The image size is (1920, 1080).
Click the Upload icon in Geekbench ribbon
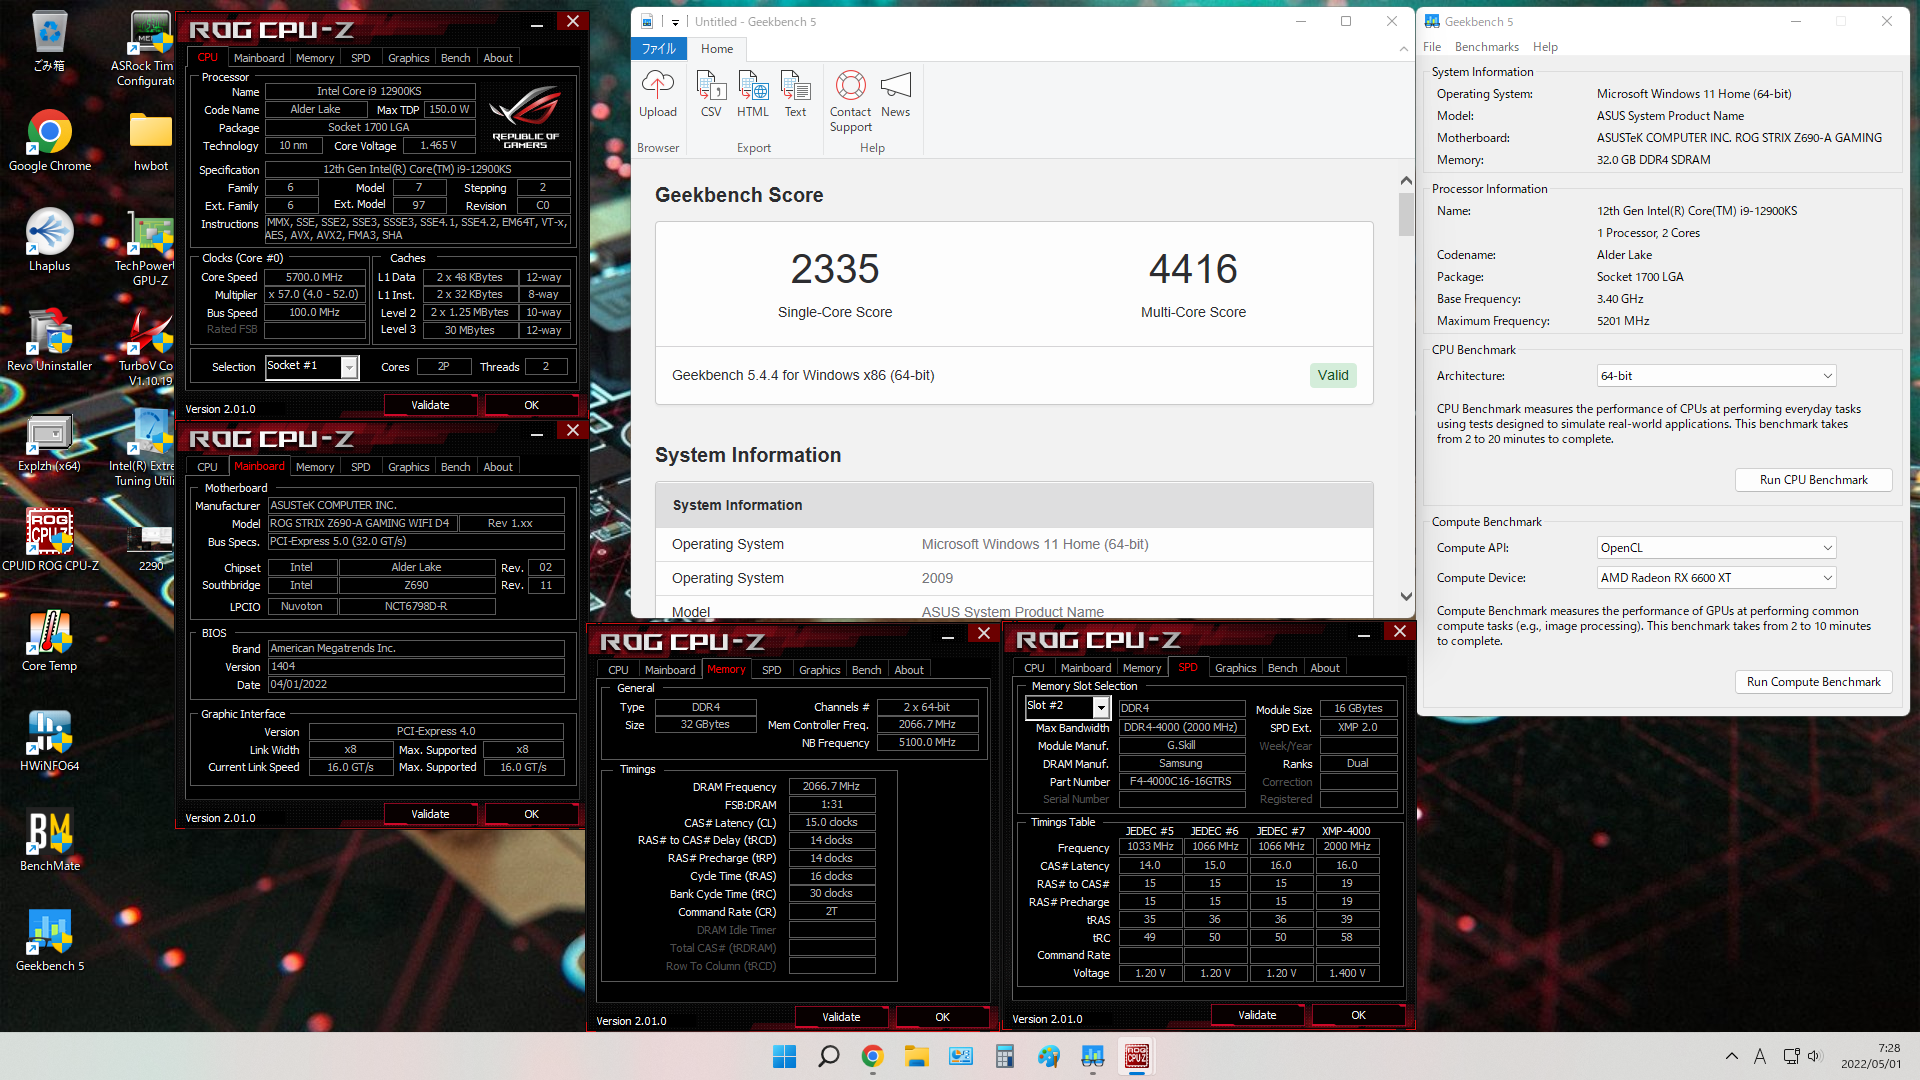pyautogui.click(x=658, y=94)
